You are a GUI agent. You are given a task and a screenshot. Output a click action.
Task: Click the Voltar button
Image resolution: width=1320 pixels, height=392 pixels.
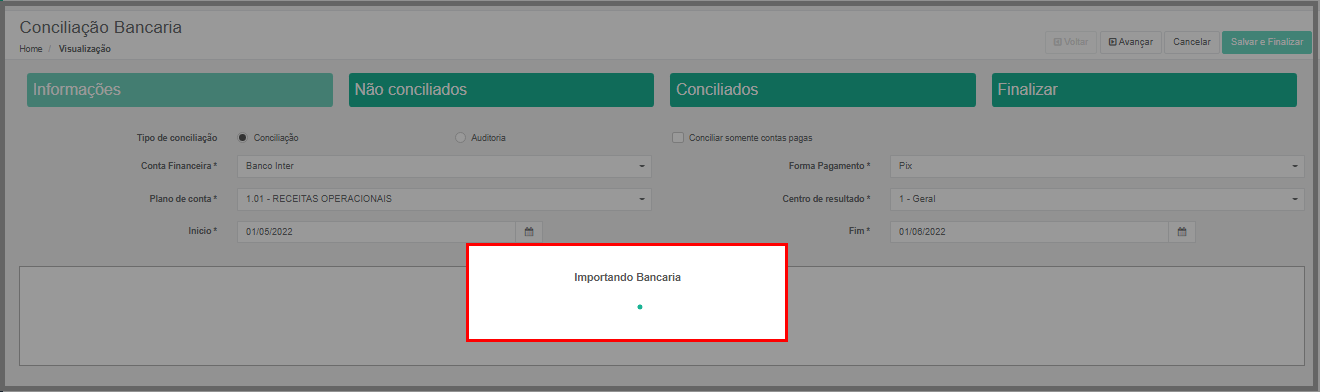point(1070,42)
